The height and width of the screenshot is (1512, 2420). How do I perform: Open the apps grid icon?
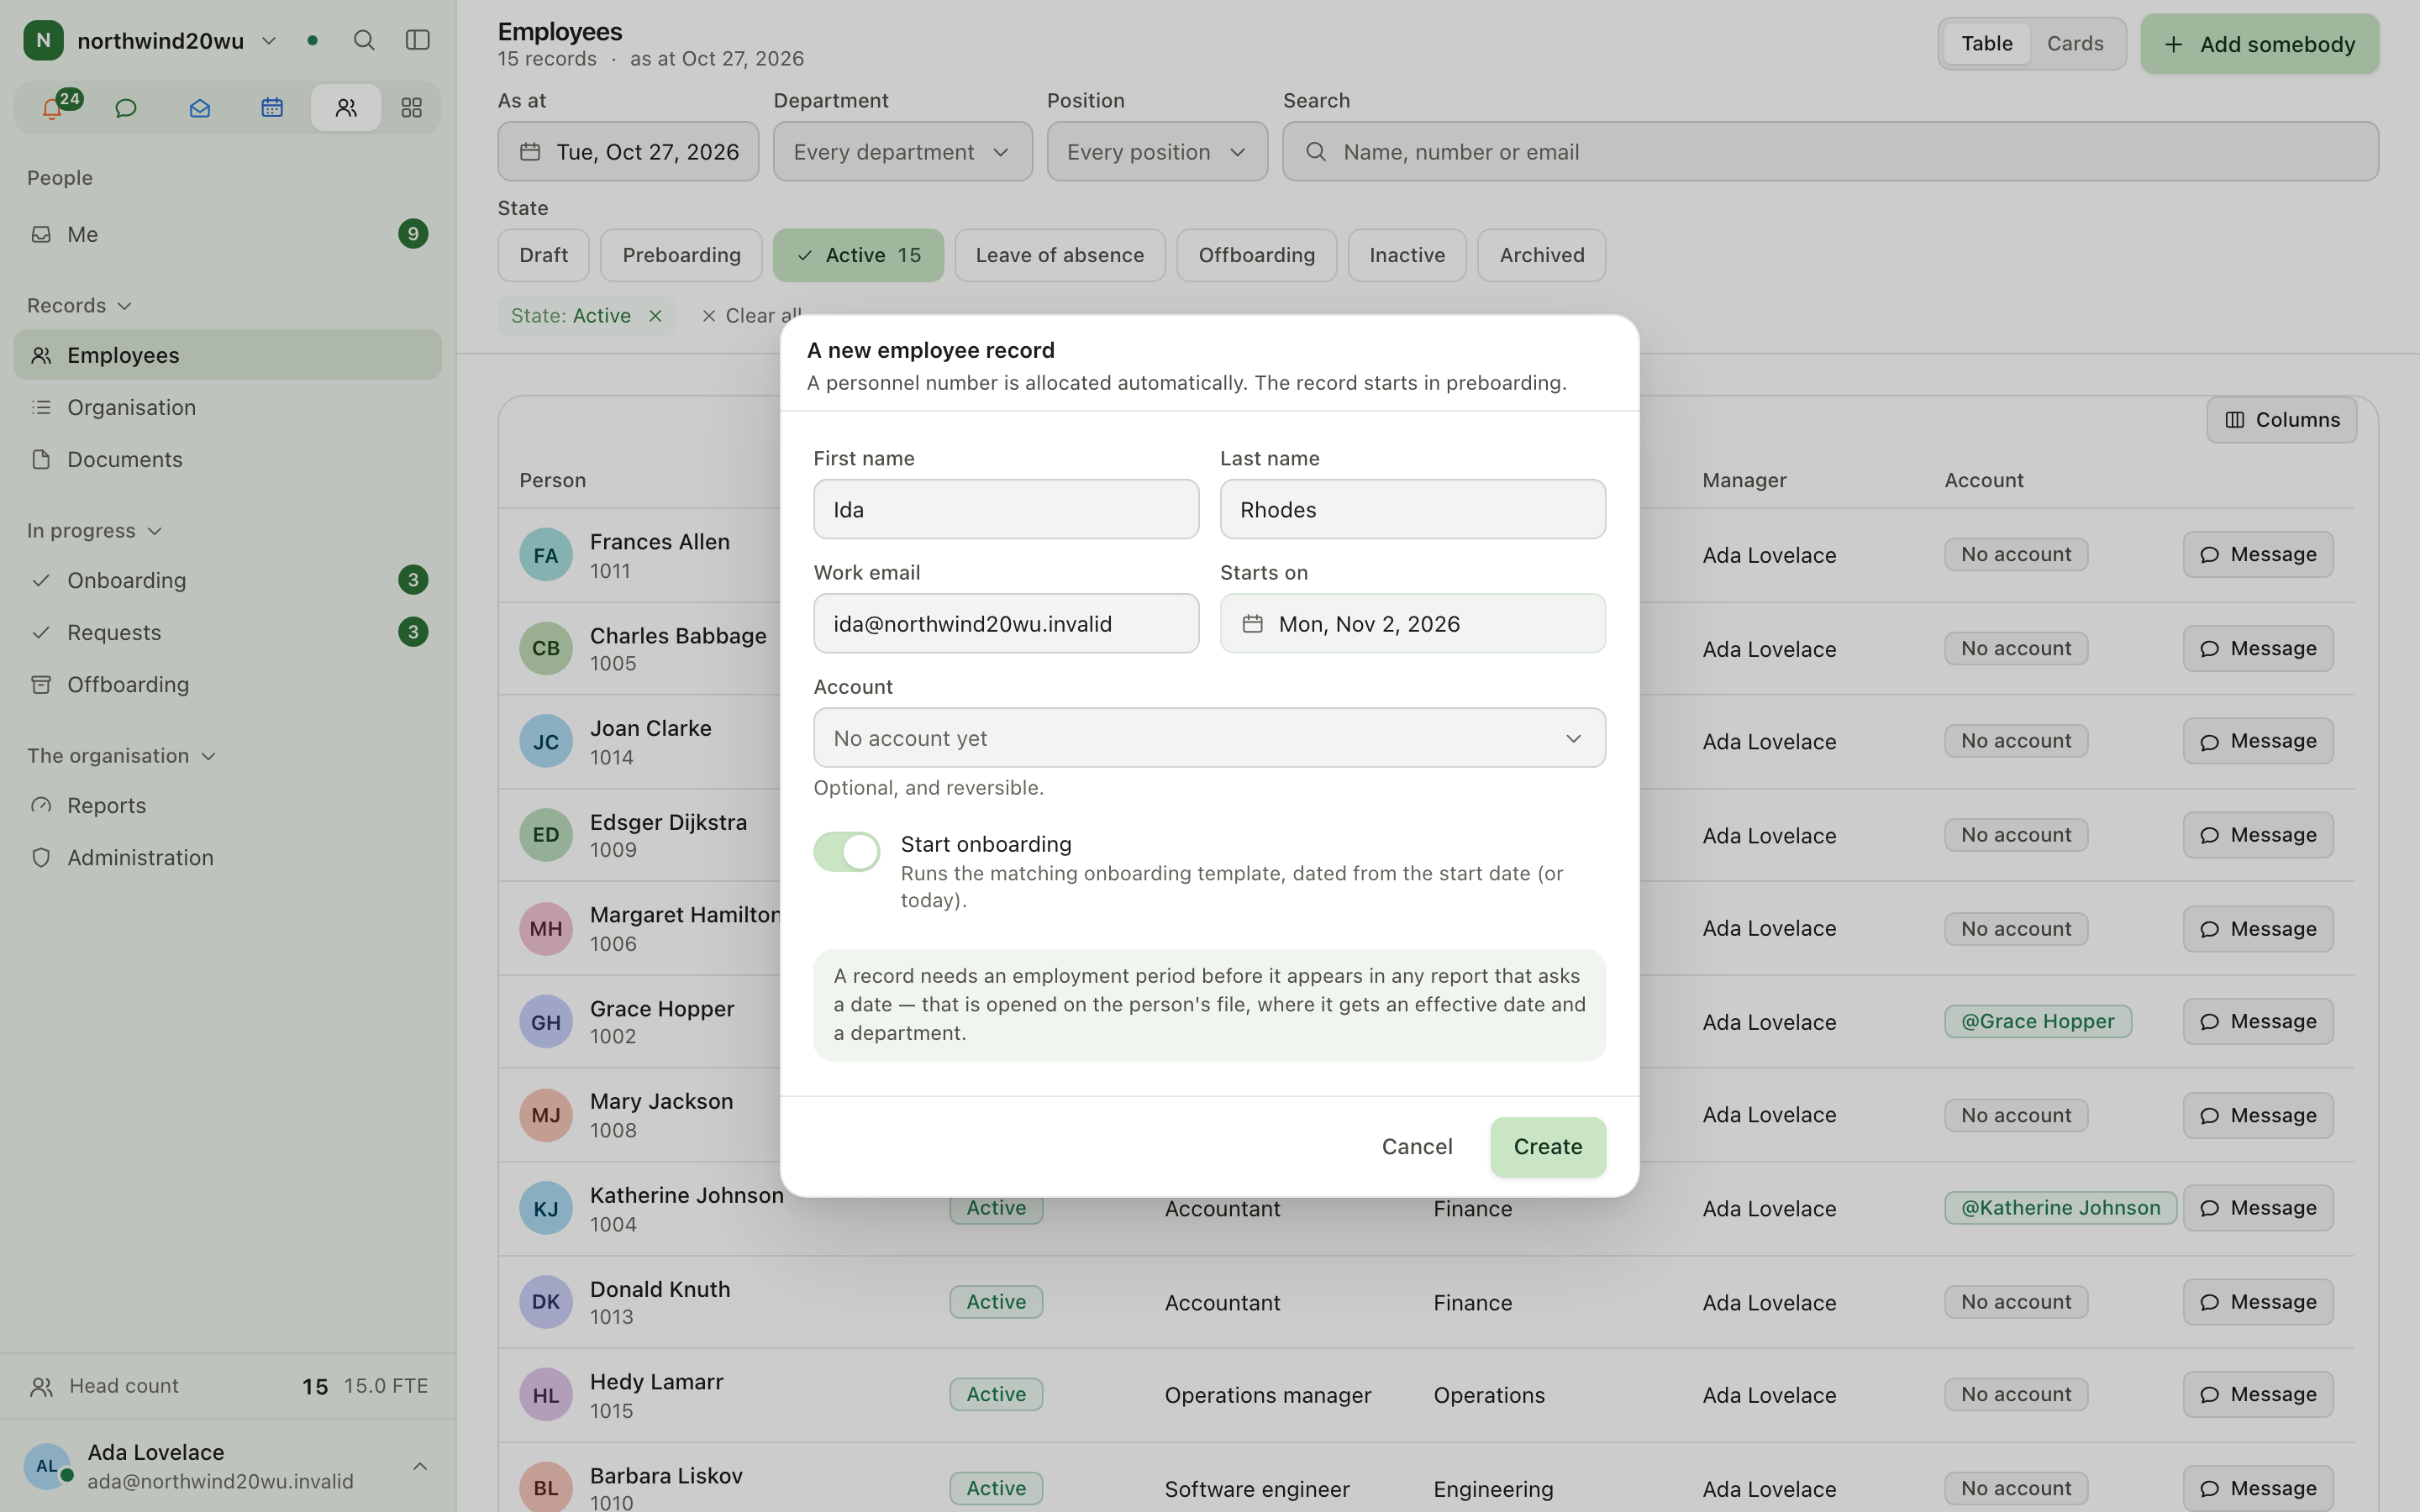pyautogui.click(x=411, y=108)
